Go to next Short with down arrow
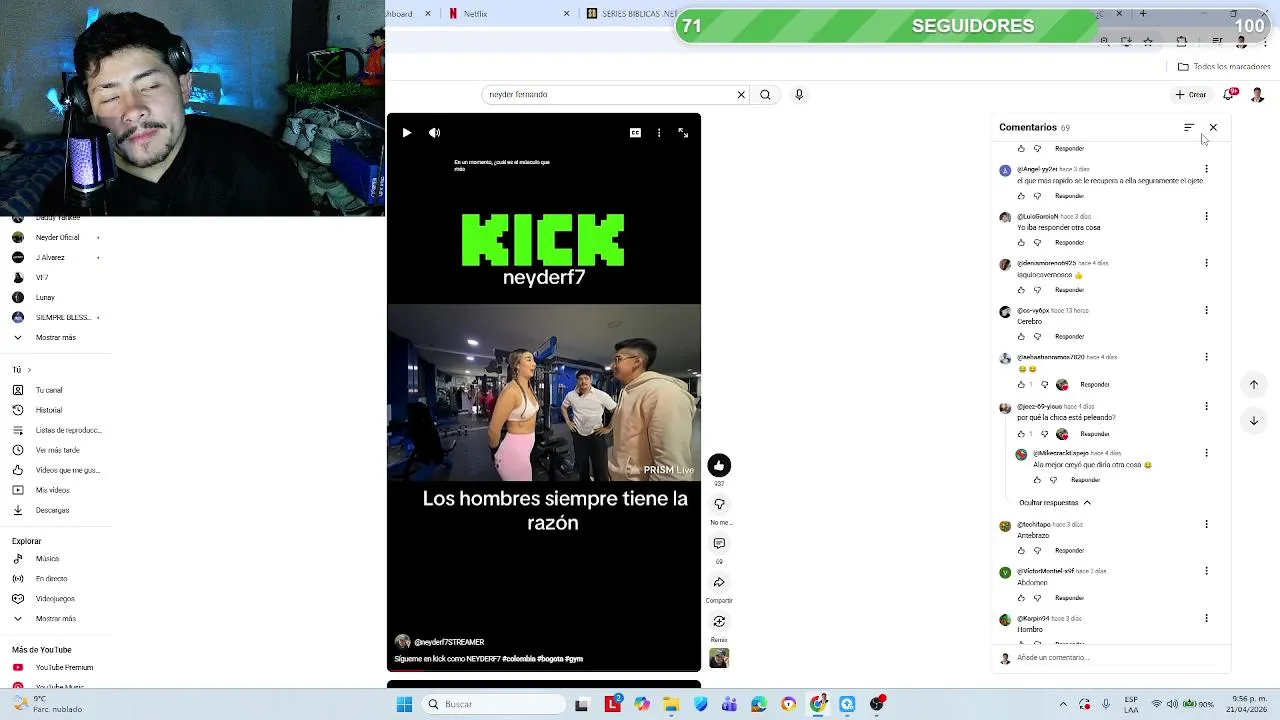The height and width of the screenshot is (720, 1280). (x=1254, y=420)
